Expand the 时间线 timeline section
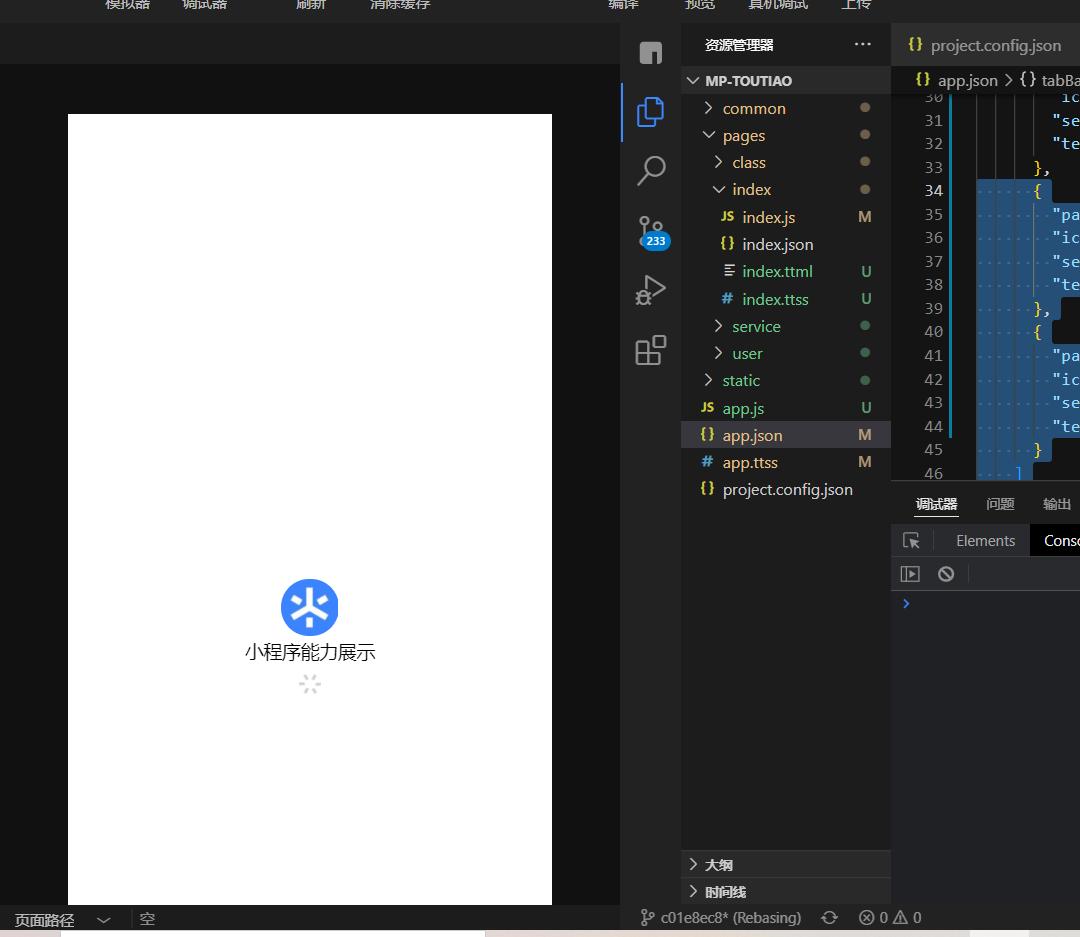 (724, 892)
